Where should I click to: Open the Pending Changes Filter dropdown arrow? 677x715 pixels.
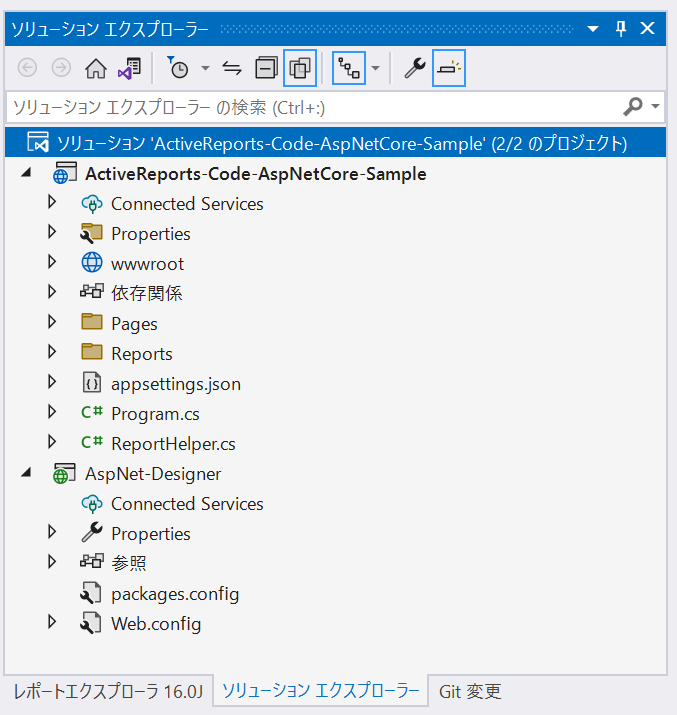(206, 68)
